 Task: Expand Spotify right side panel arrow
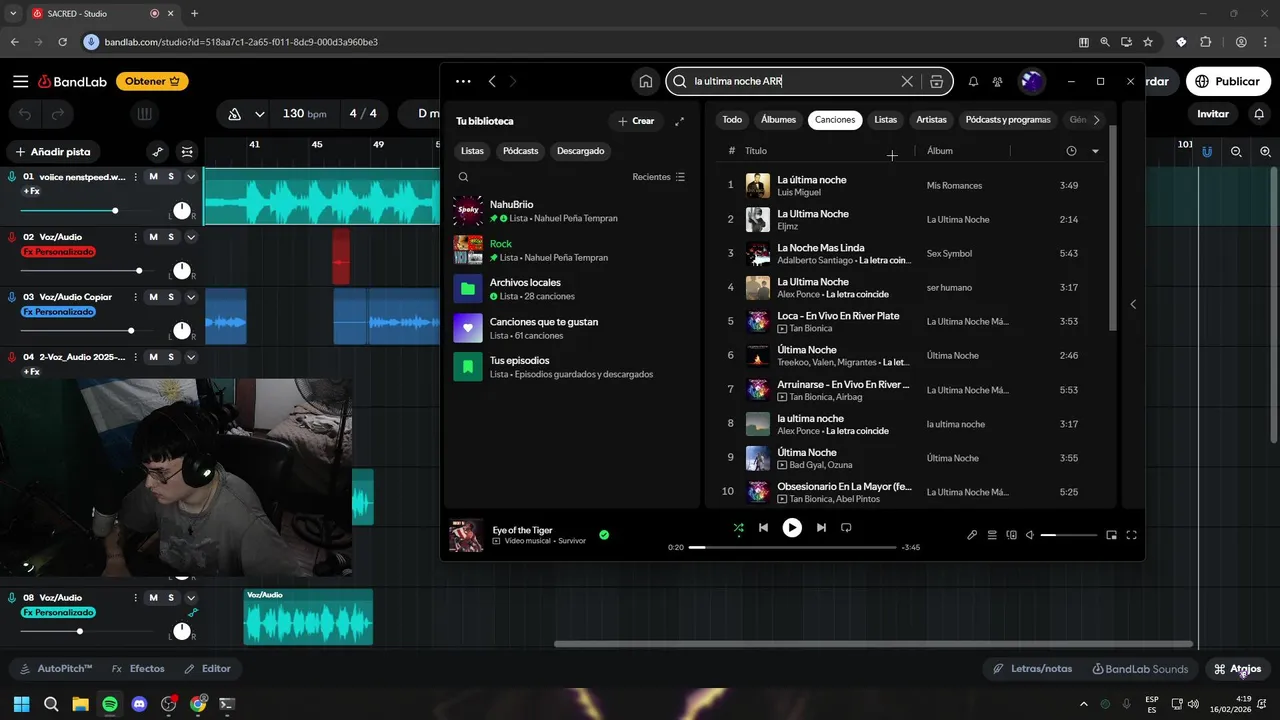[x=1133, y=304]
